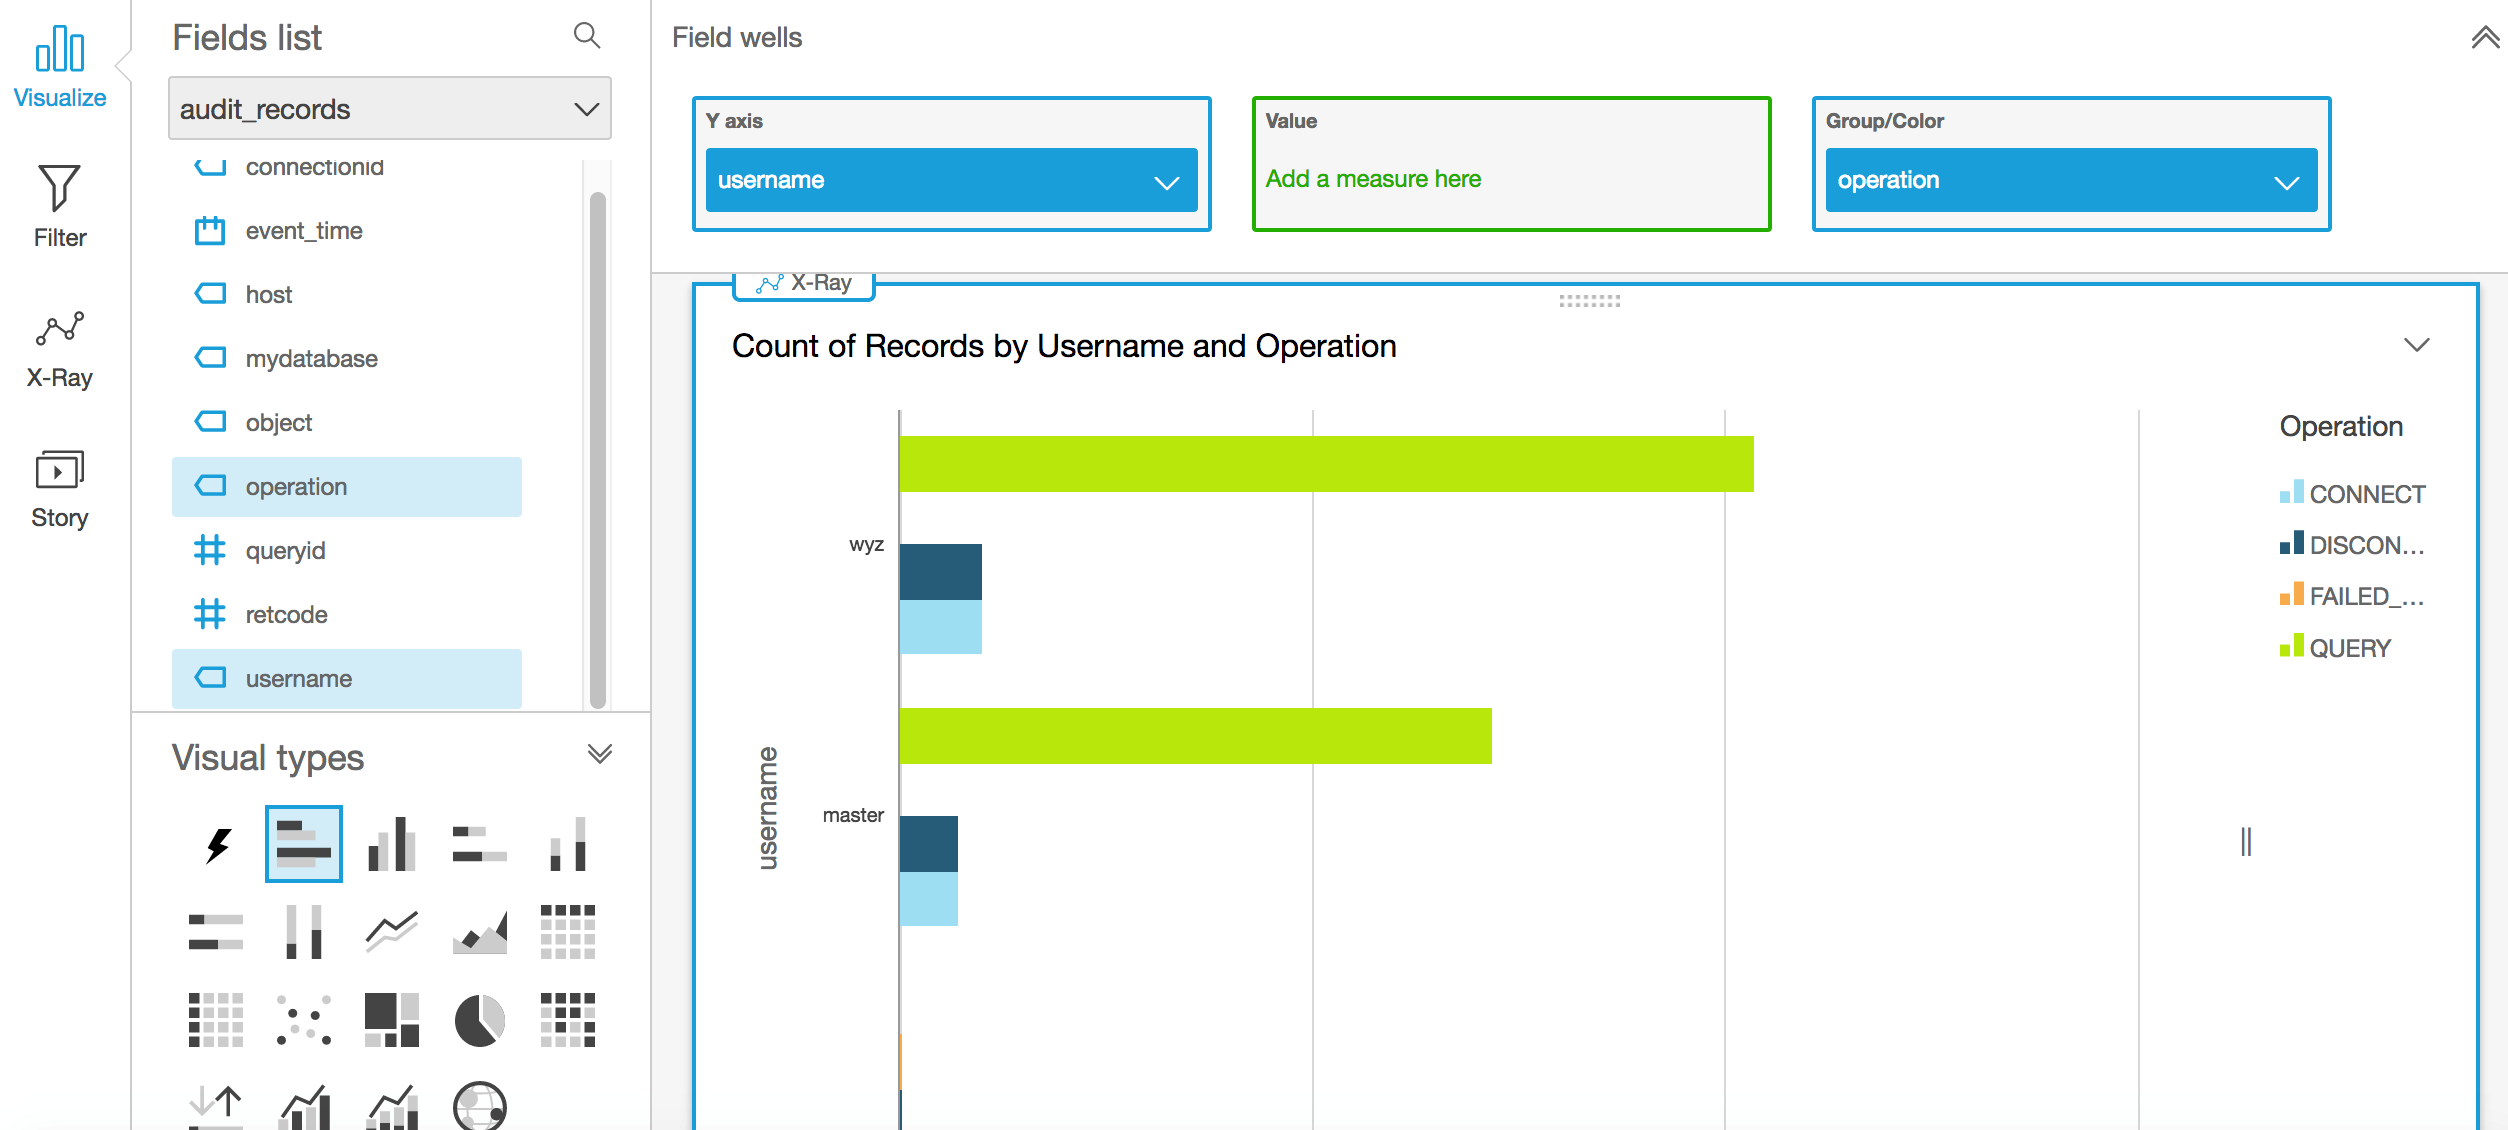This screenshot has height=1130, width=2508.
Task: Collapse the Field wells panel
Action: coord(2485,38)
